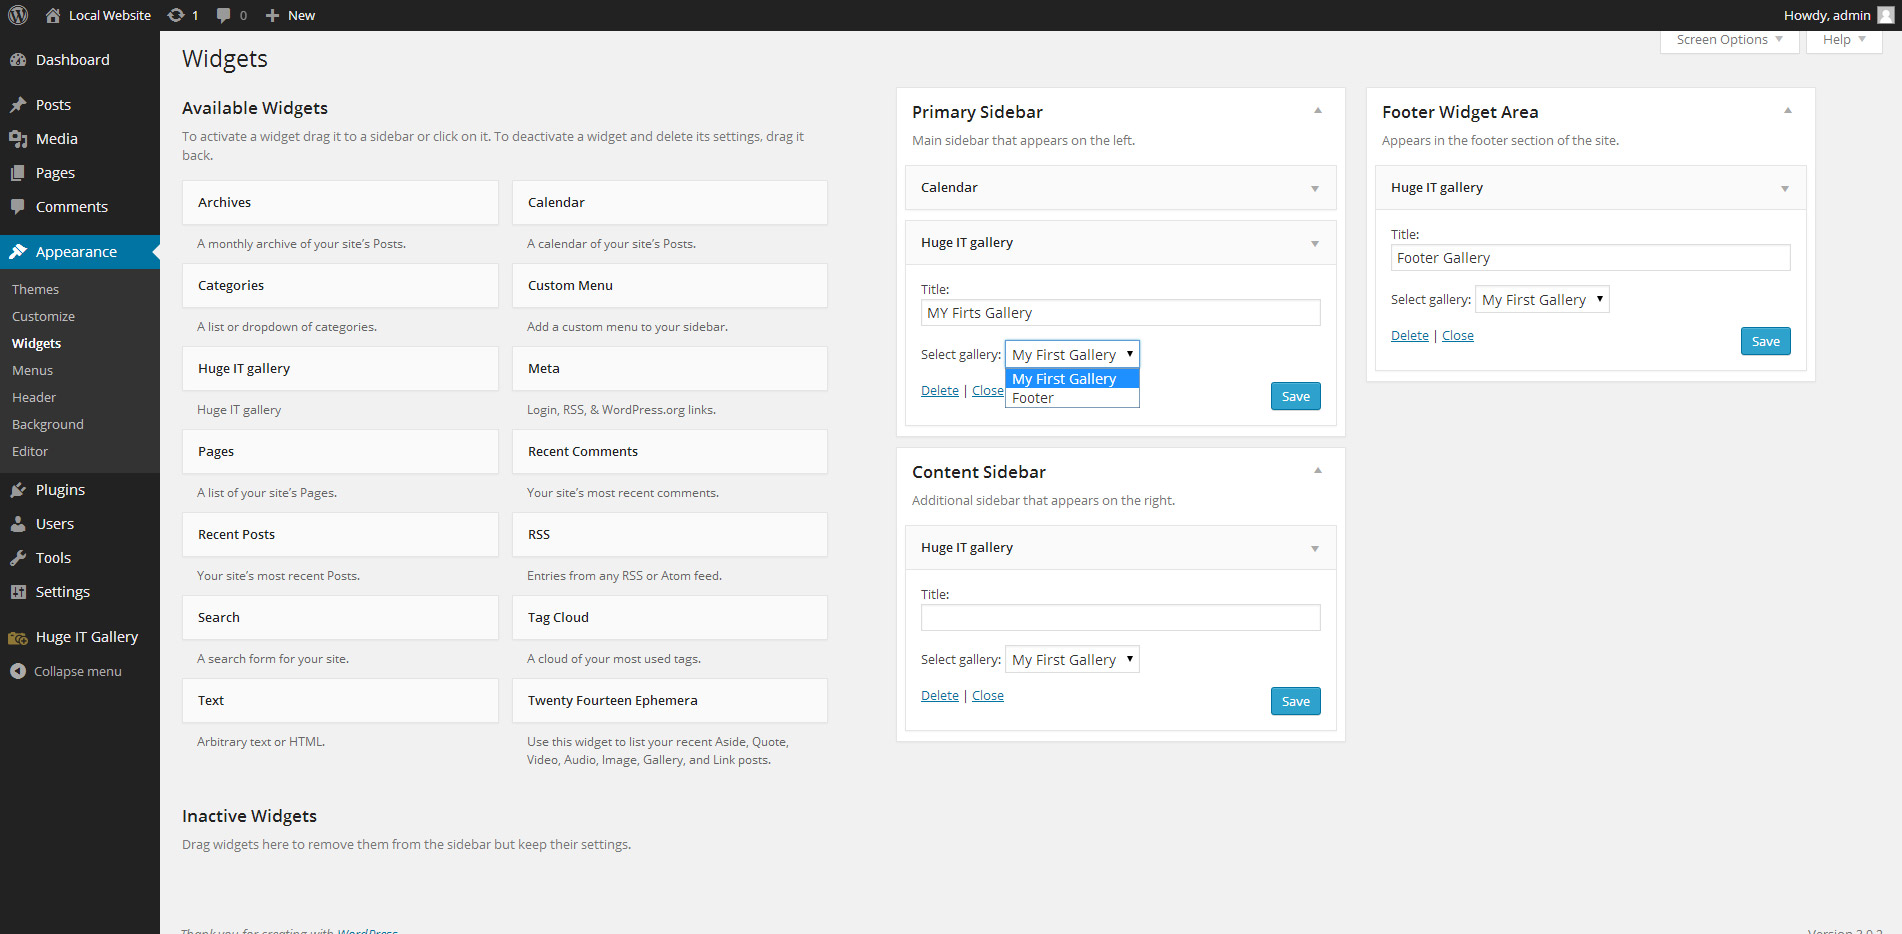Click the Categories available widget

tap(340, 285)
